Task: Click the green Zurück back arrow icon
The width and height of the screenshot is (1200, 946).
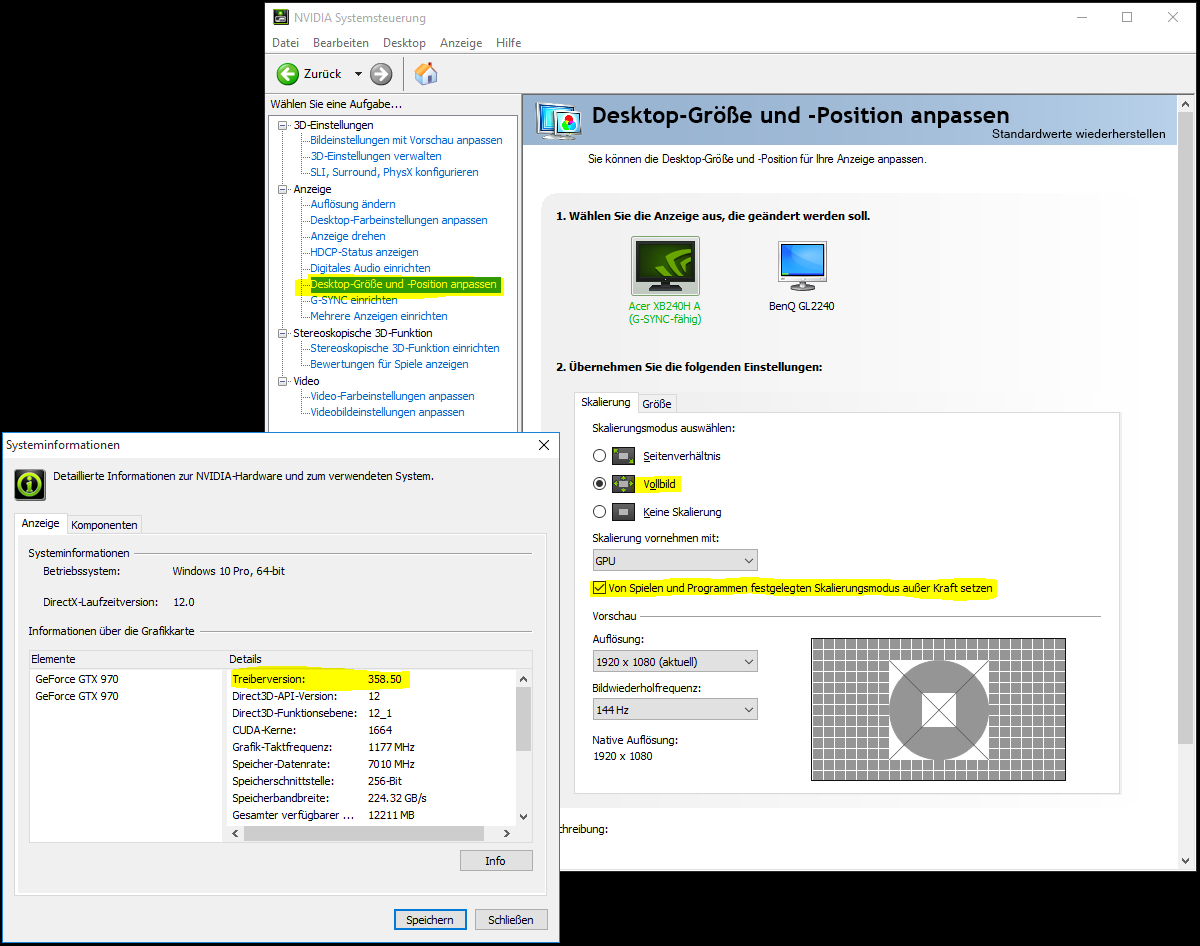Action: click(288, 74)
